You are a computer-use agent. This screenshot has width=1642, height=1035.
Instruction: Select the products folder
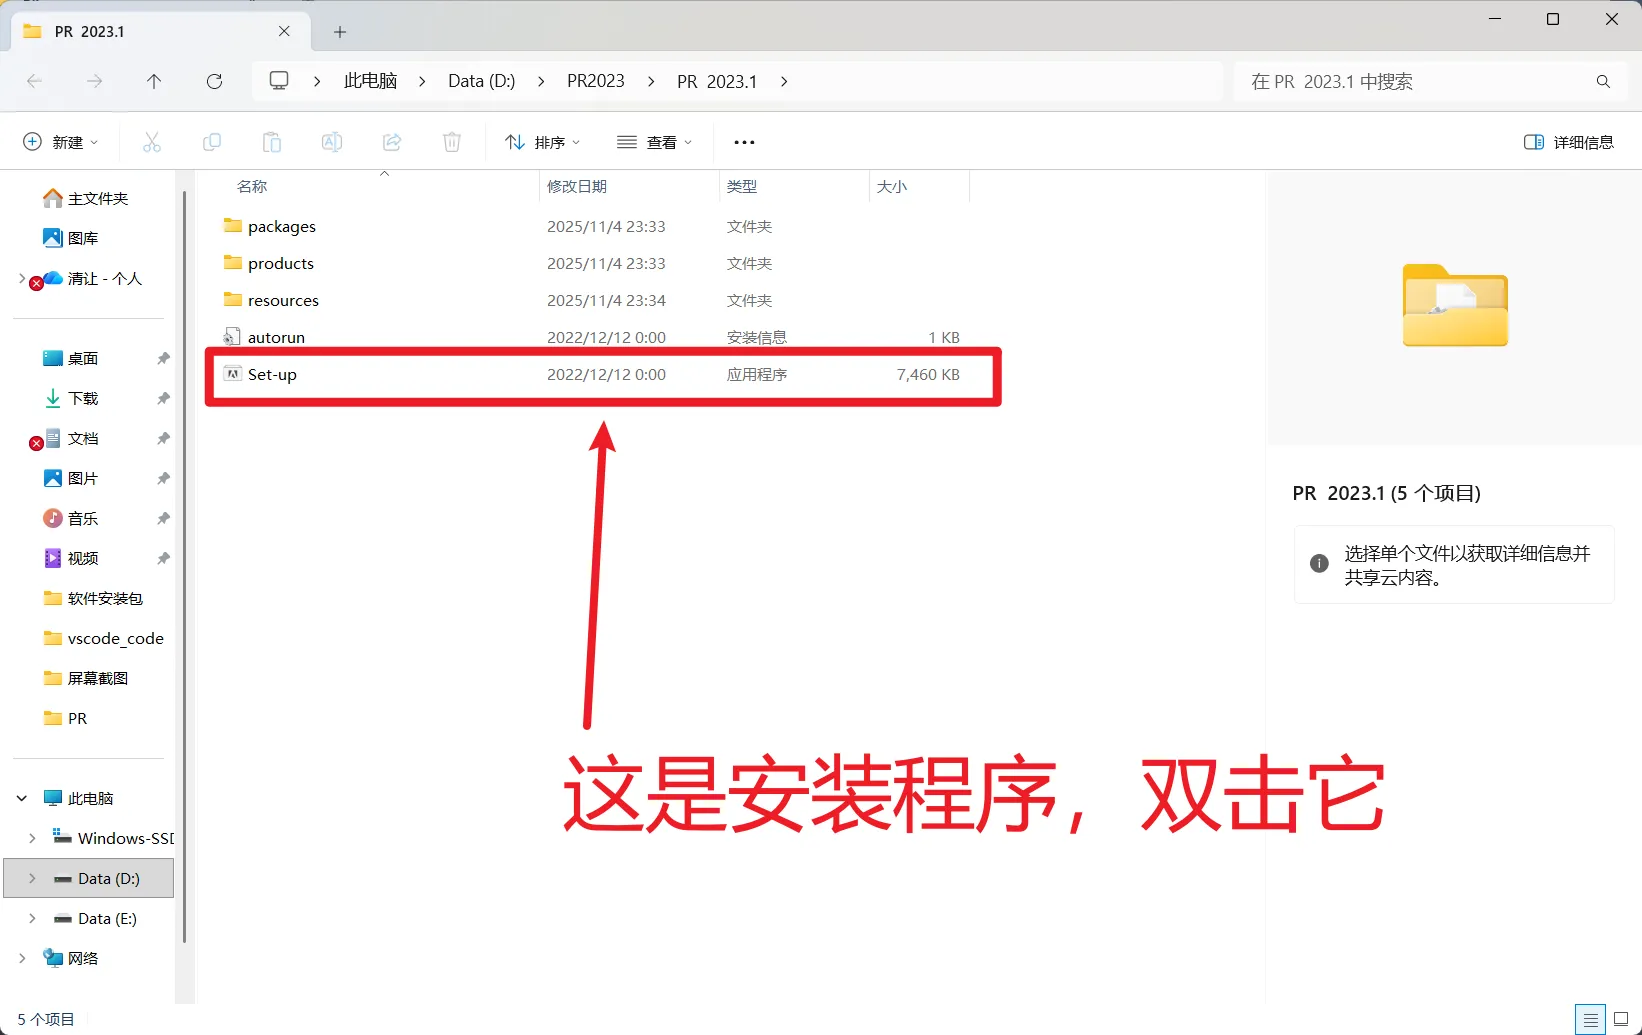click(x=281, y=264)
